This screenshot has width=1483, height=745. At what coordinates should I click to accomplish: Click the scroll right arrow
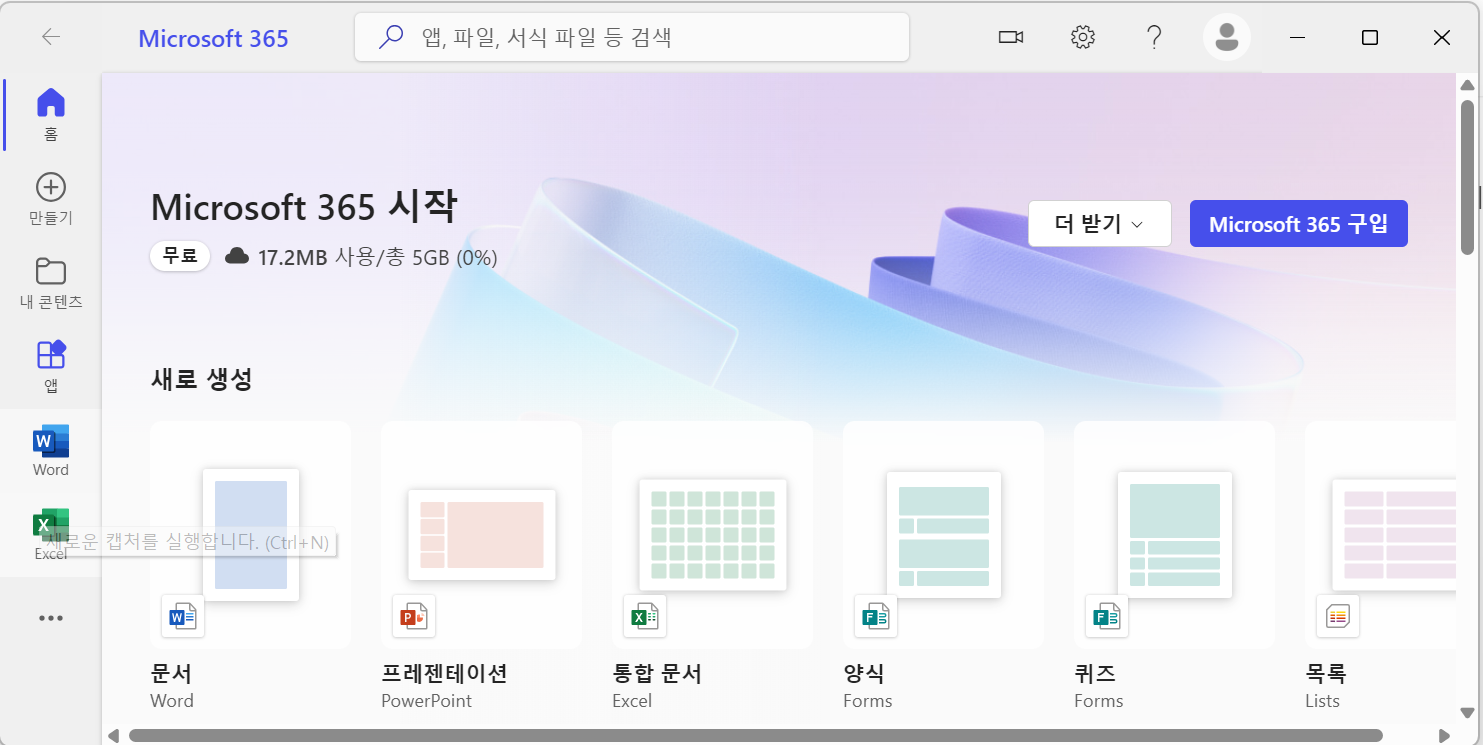click(x=1444, y=736)
